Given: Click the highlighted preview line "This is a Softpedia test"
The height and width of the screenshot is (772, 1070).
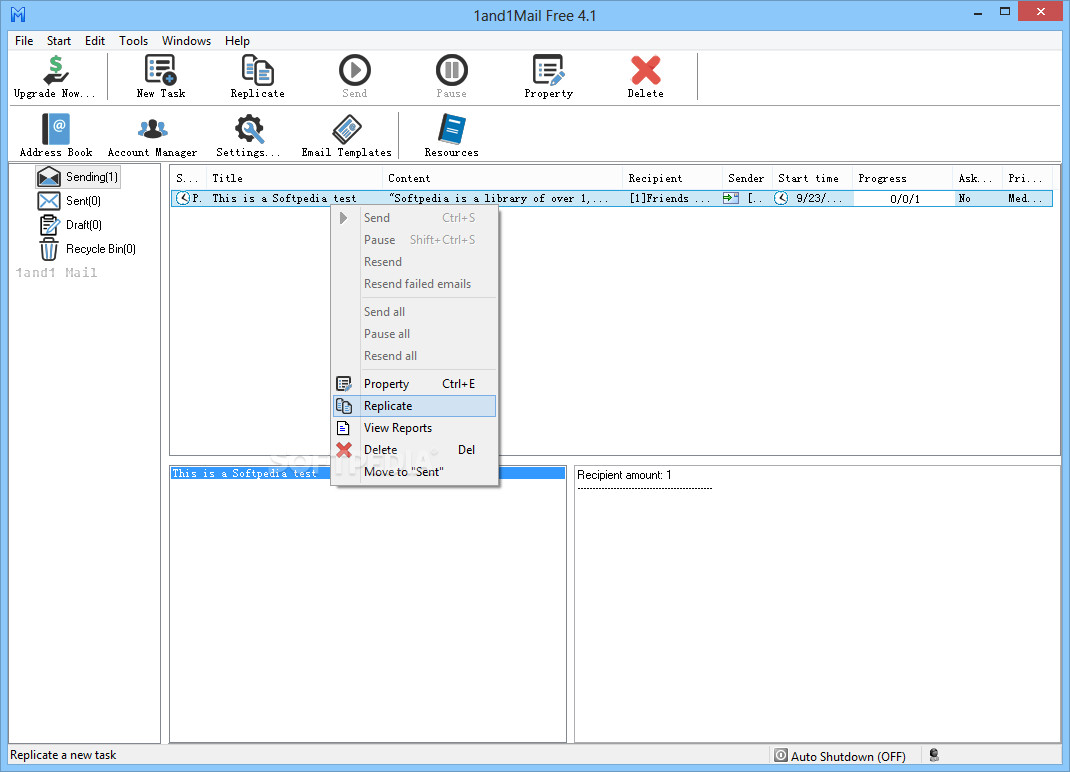Looking at the screenshot, I should tap(368, 473).
